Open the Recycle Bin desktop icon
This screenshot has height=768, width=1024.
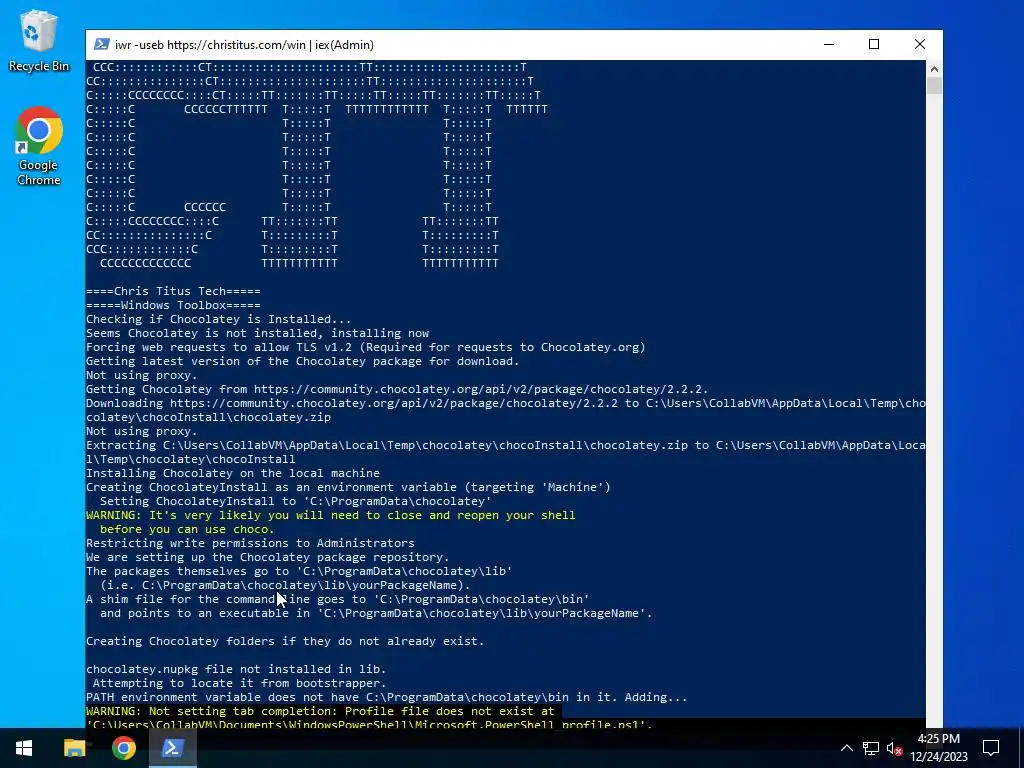click(x=39, y=40)
